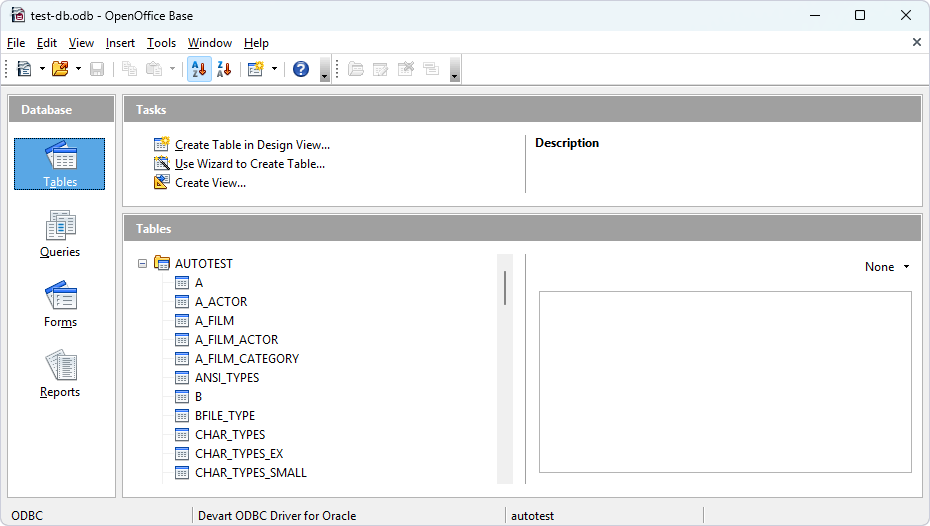Click the tables list vertical scrollbar thumb
The height and width of the screenshot is (526, 930).
(x=505, y=288)
